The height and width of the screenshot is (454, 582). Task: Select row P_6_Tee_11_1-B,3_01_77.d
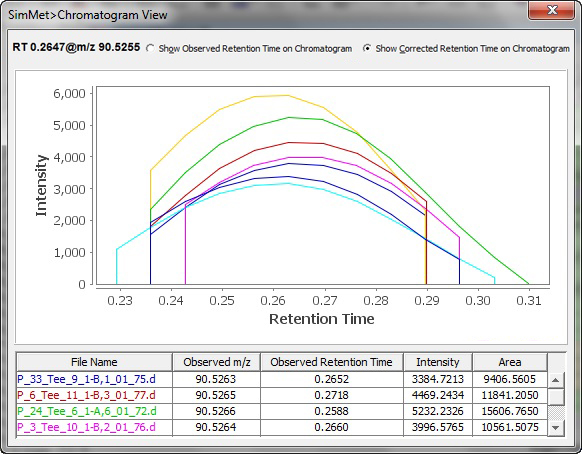pyautogui.click(x=282, y=395)
